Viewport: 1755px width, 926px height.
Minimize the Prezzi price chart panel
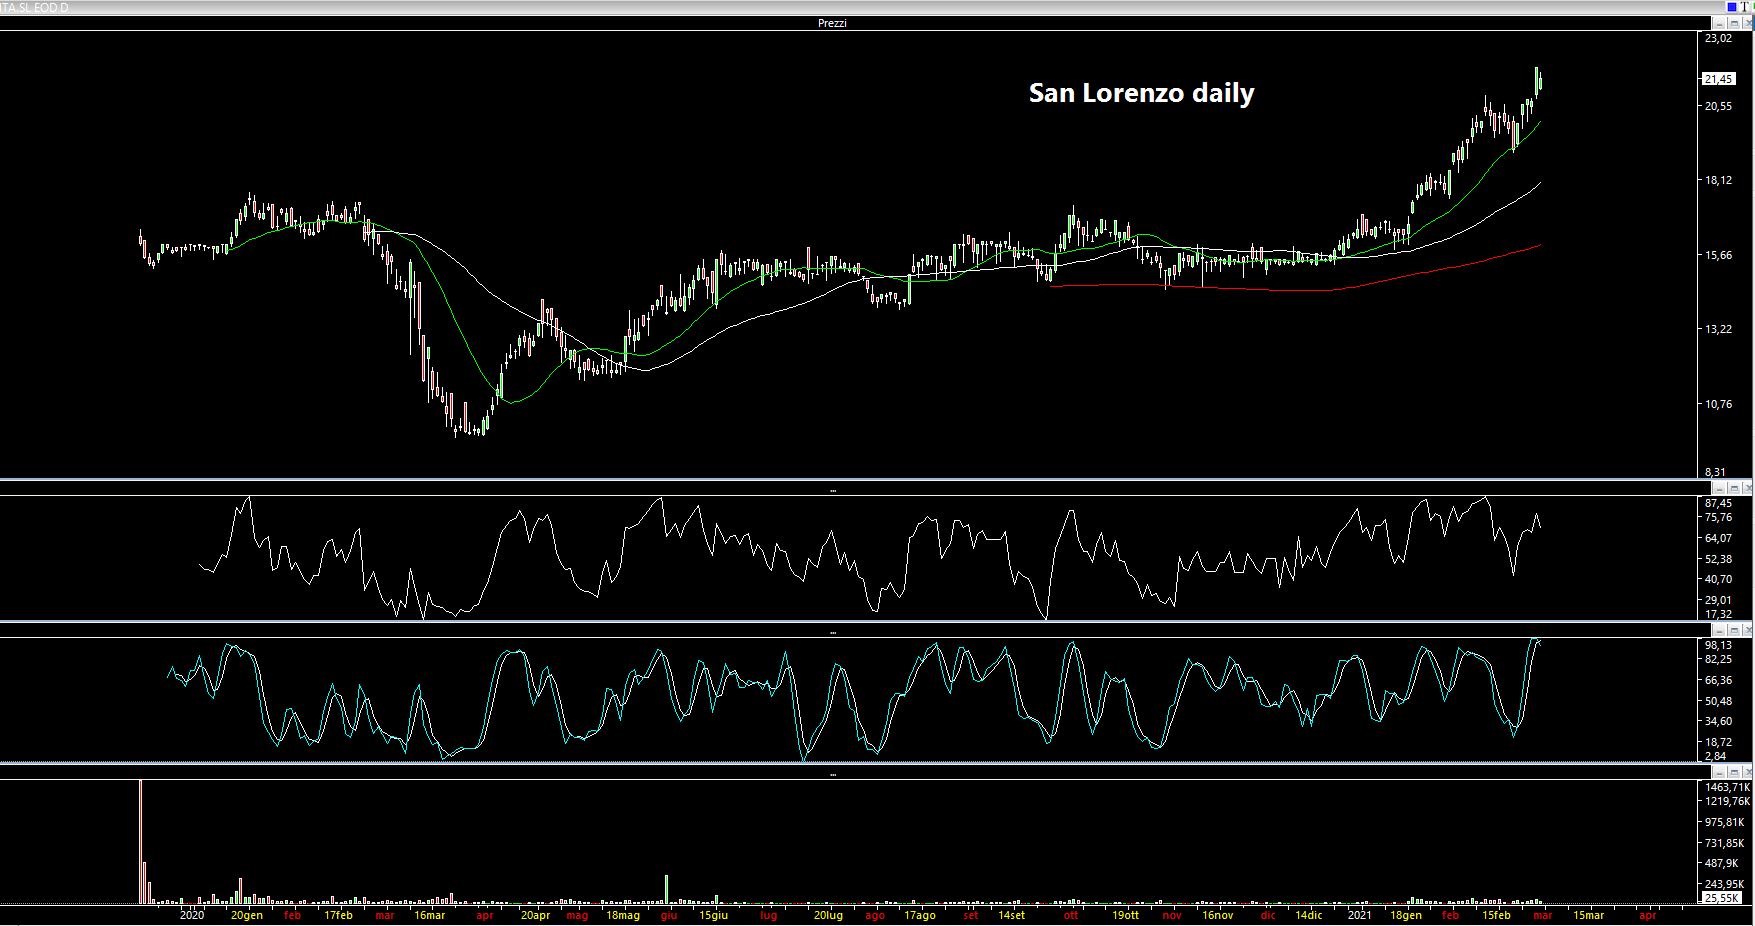[1719, 23]
